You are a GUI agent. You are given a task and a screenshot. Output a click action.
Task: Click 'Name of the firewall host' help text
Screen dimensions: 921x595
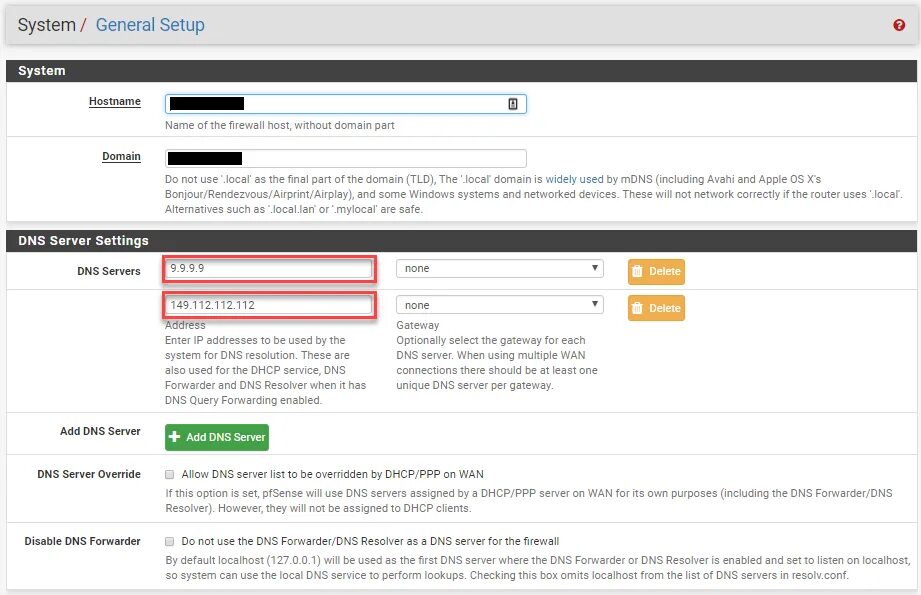280,125
